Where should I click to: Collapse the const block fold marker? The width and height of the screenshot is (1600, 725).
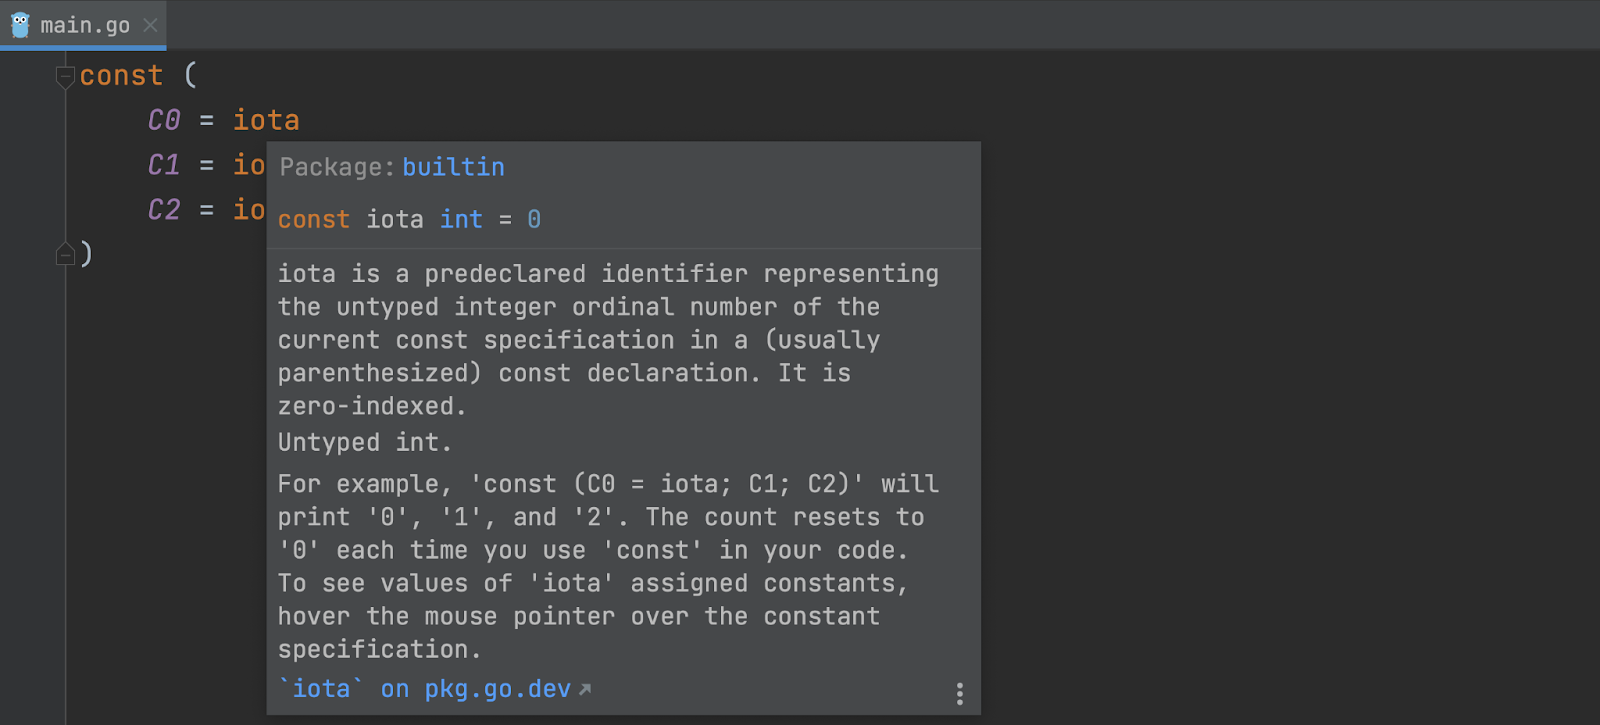[x=65, y=76]
